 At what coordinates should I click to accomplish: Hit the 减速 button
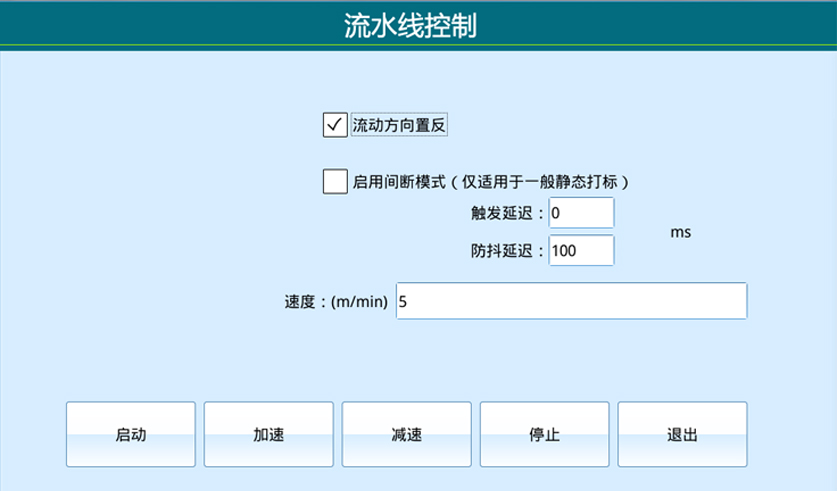pos(406,435)
